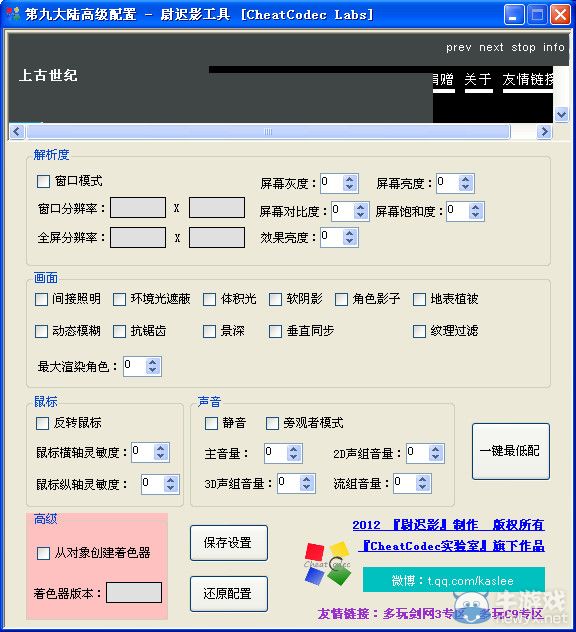The height and width of the screenshot is (632, 576).
Task: Click the 窗口分辨率 height input field
Action: point(217,208)
